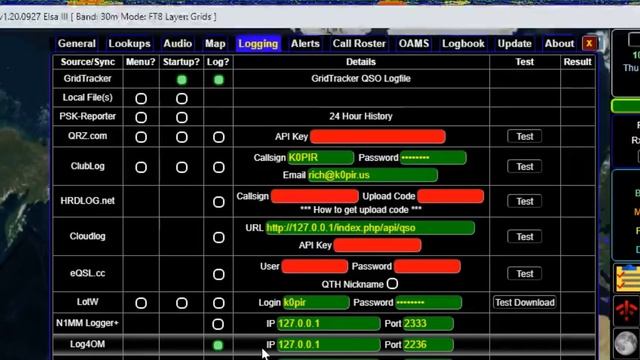Click the Cloudlog Test button

point(524,237)
